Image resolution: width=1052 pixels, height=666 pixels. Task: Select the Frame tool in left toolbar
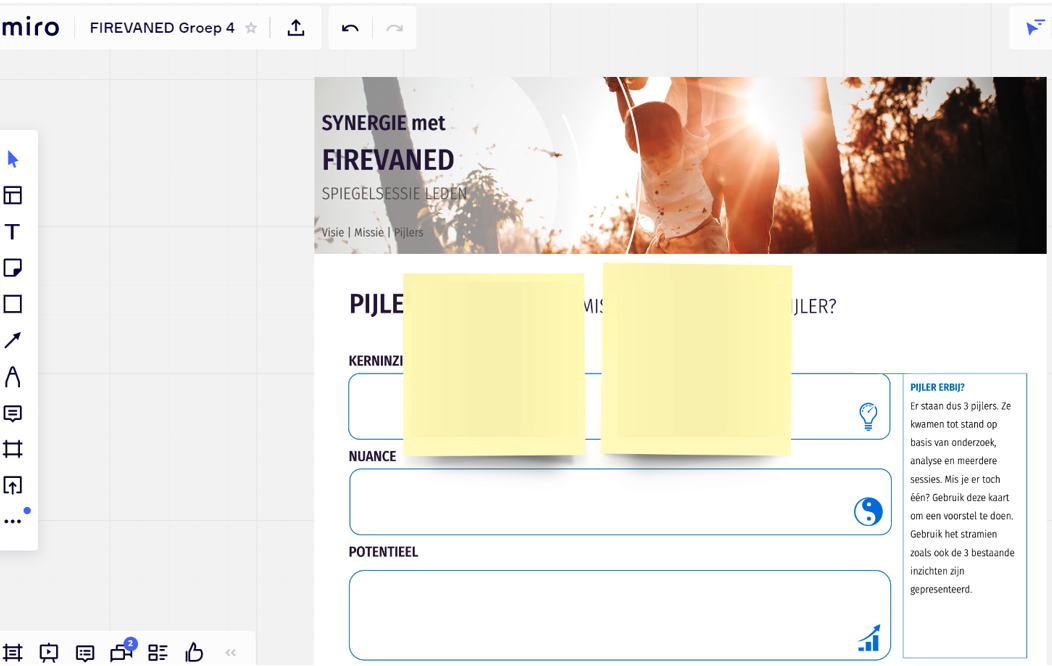click(13, 449)
